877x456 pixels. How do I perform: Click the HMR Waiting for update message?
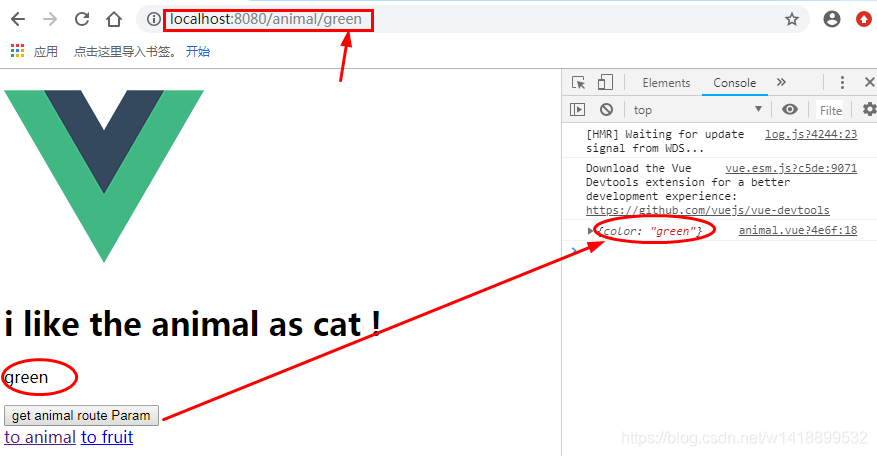(x=665, y=141)
